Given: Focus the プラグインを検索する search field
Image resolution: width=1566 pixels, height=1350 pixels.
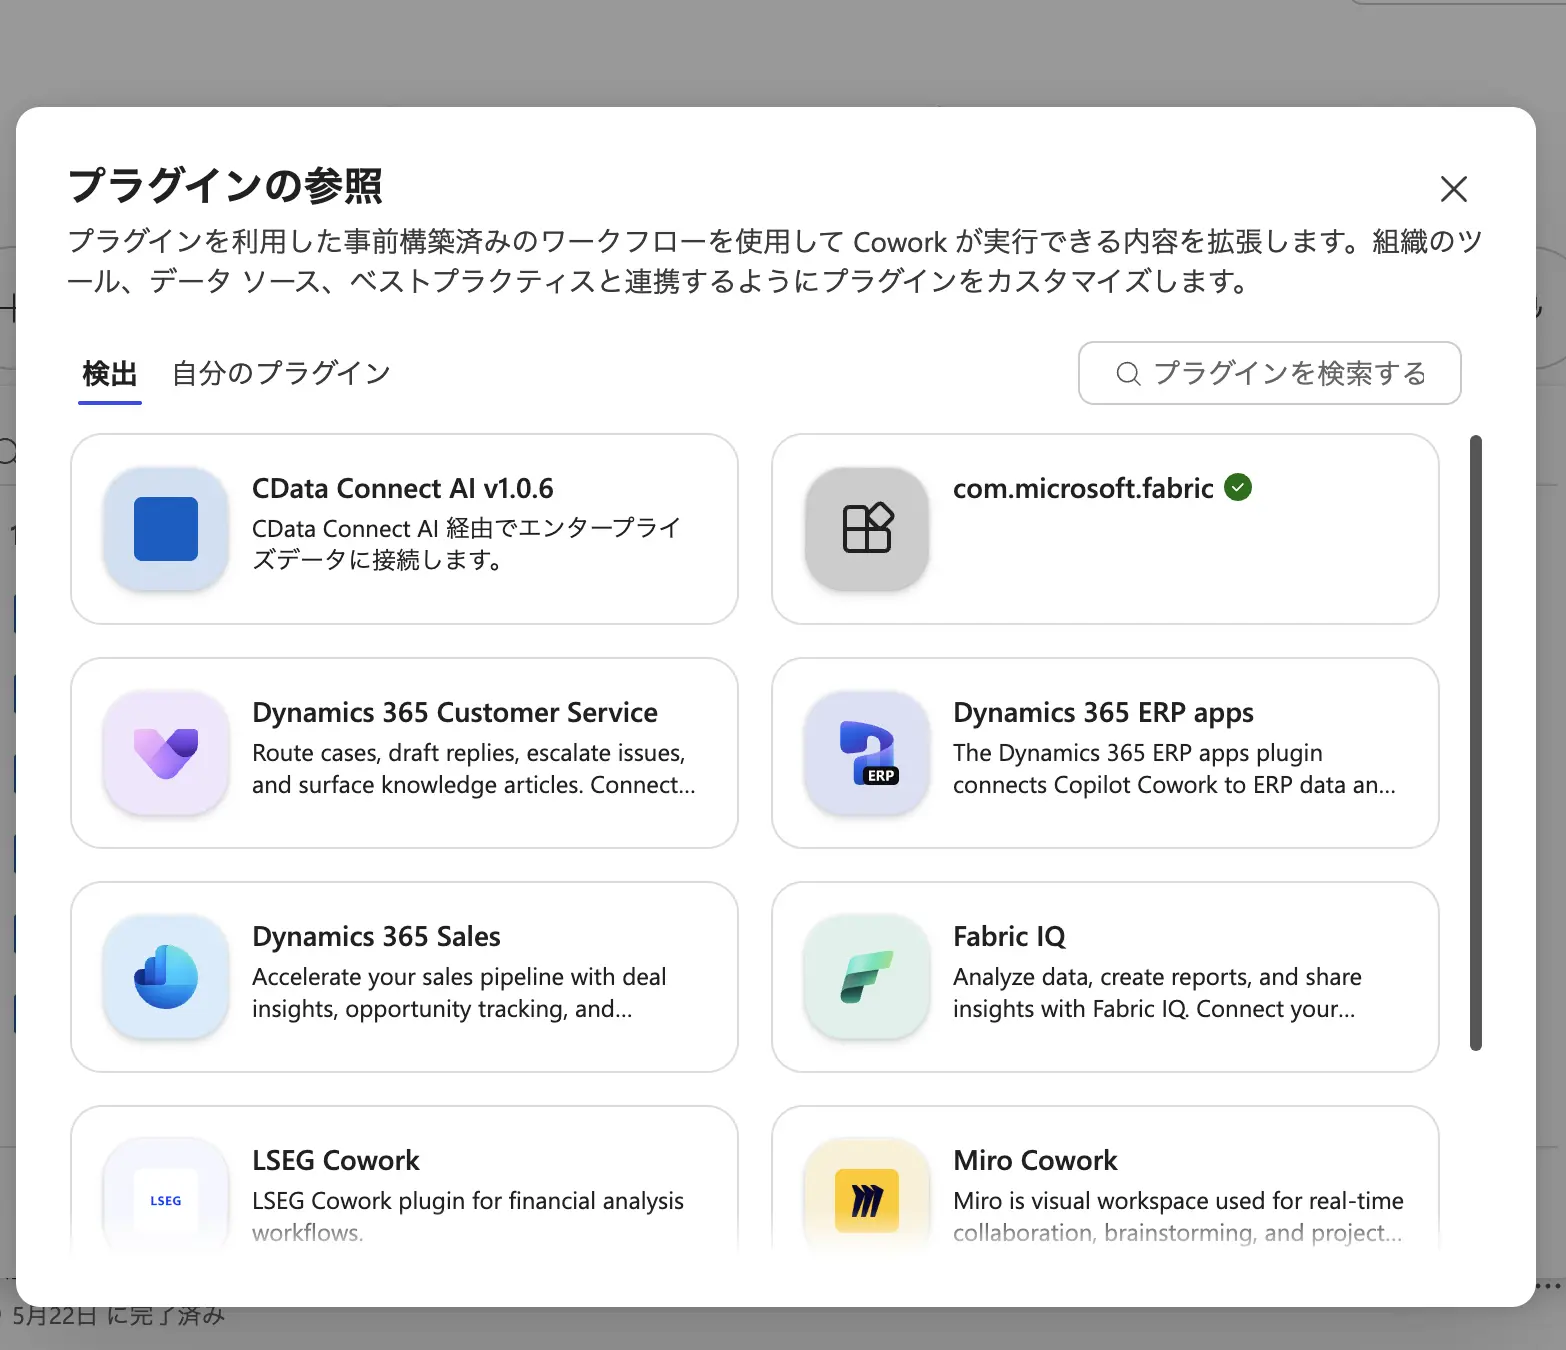Looking at the screenshot, I should (1270, 373).
